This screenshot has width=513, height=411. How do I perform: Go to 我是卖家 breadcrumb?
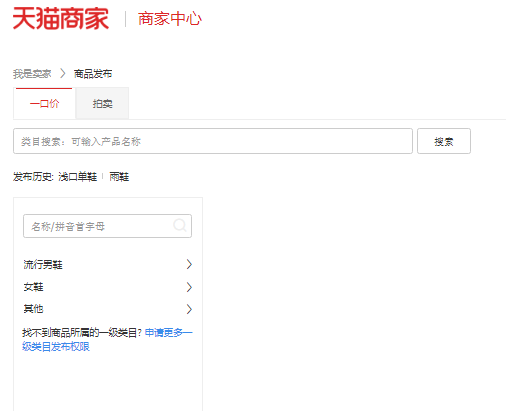tap(32, 74)
